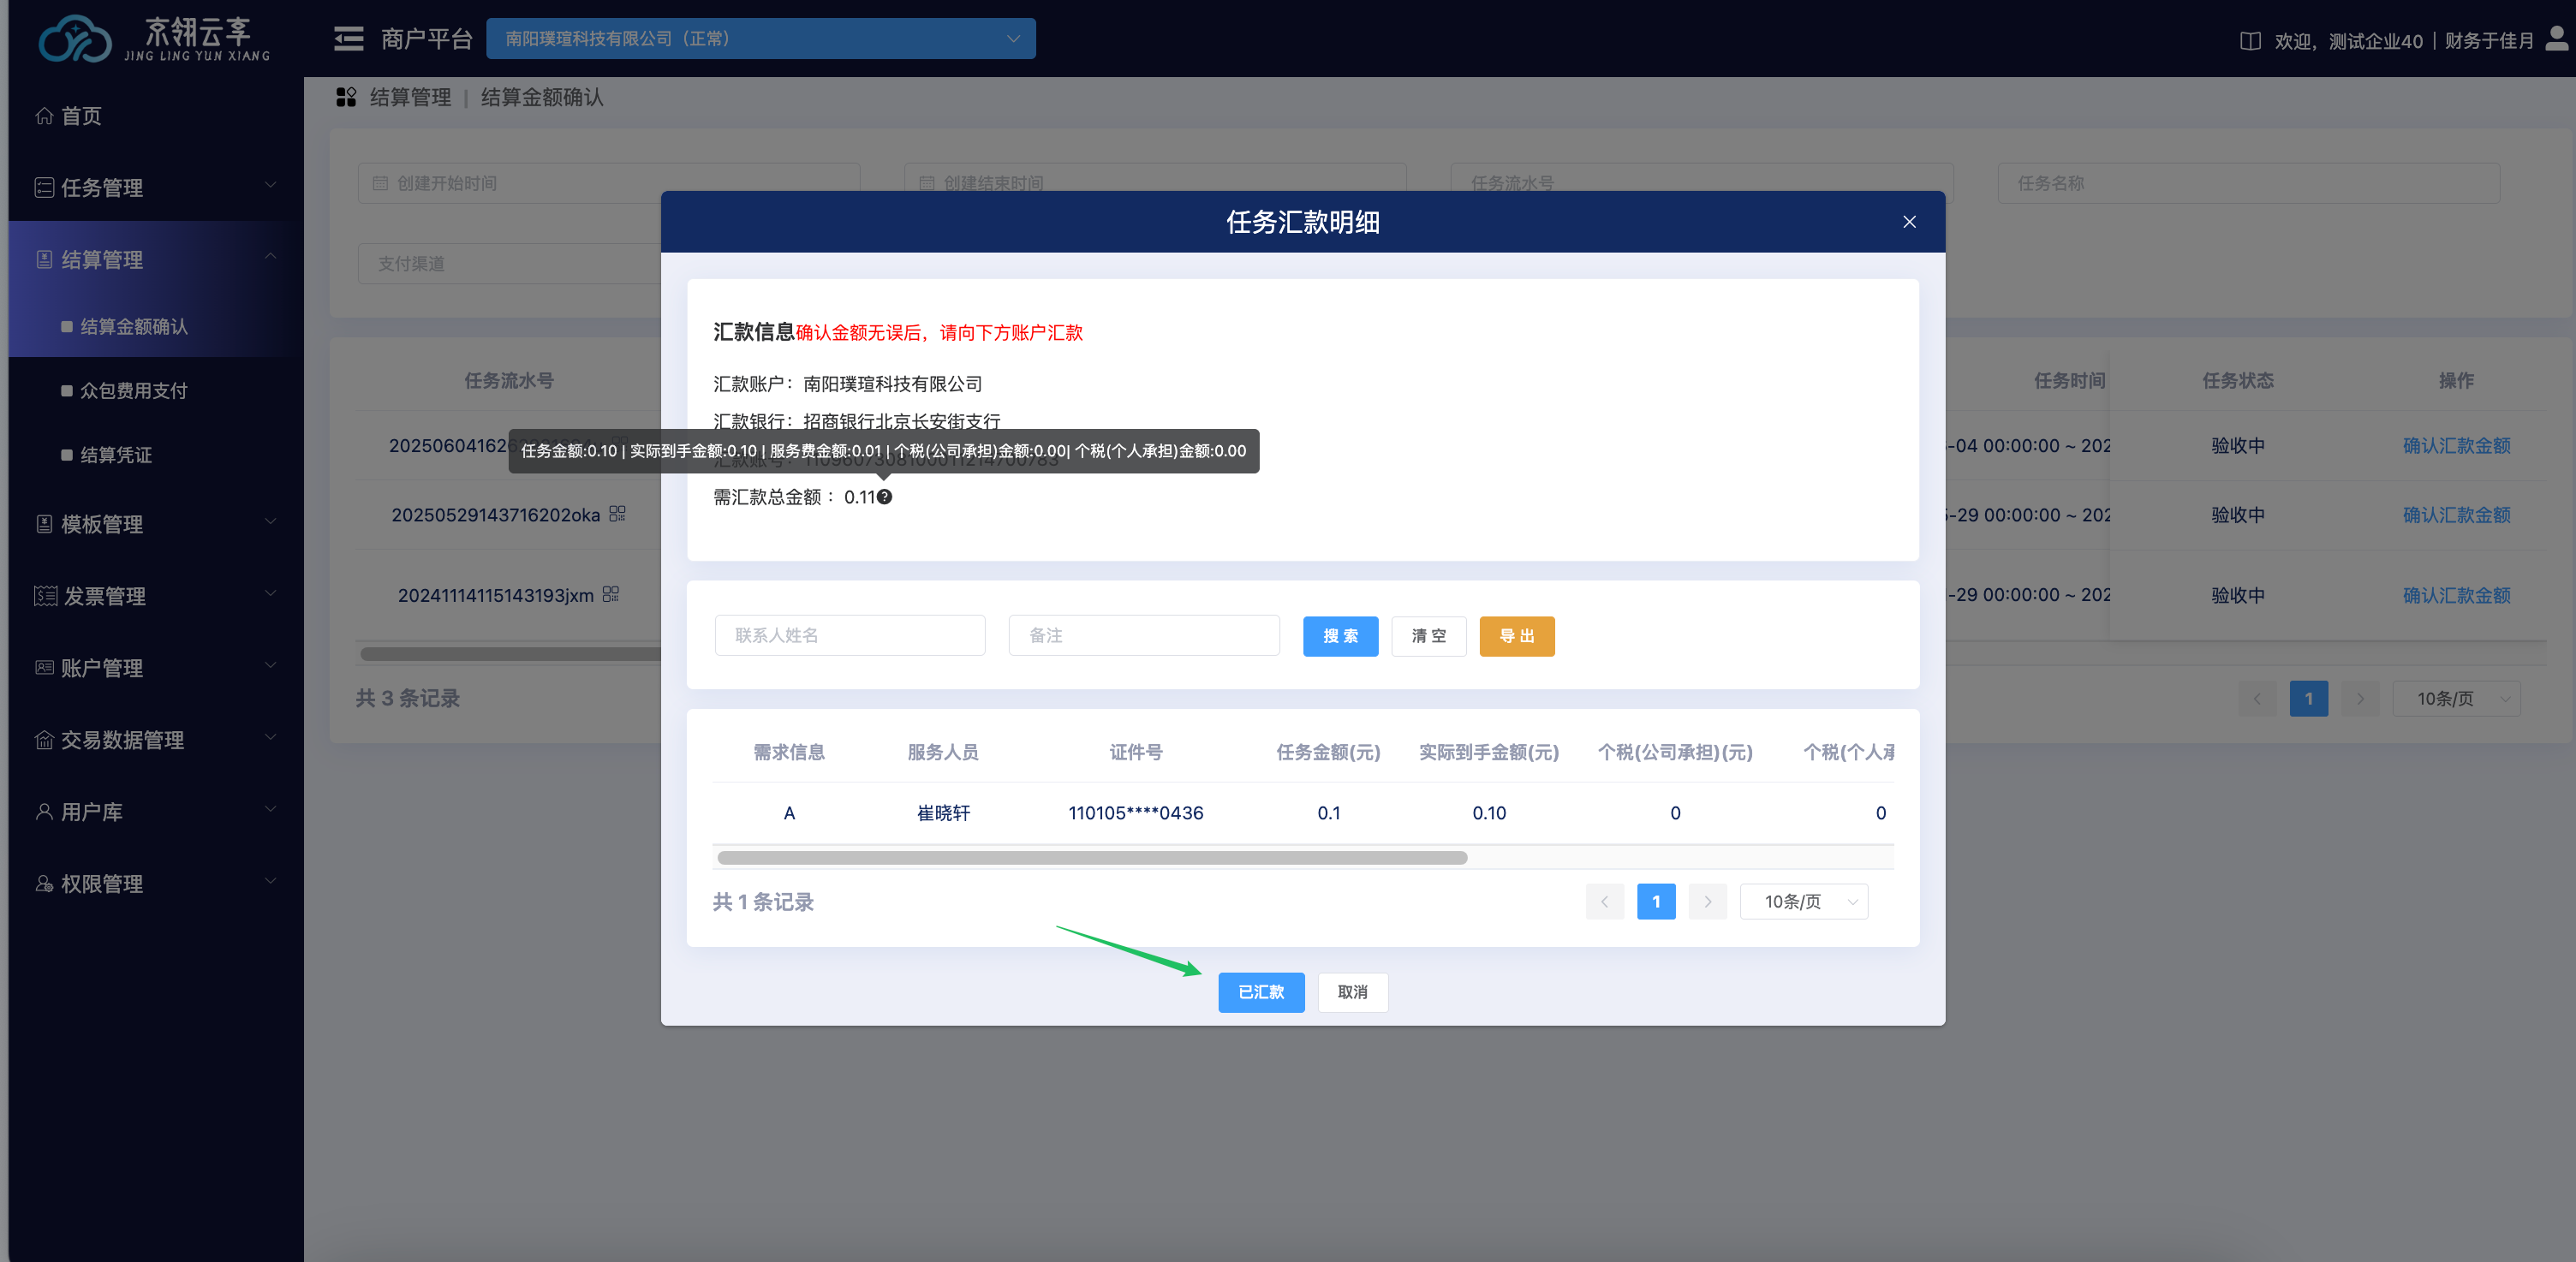This screenshot has width=2576, height=1262.
Task: Click QR code icon next to 20250529143716202oka
Action: tap(617, 514)
